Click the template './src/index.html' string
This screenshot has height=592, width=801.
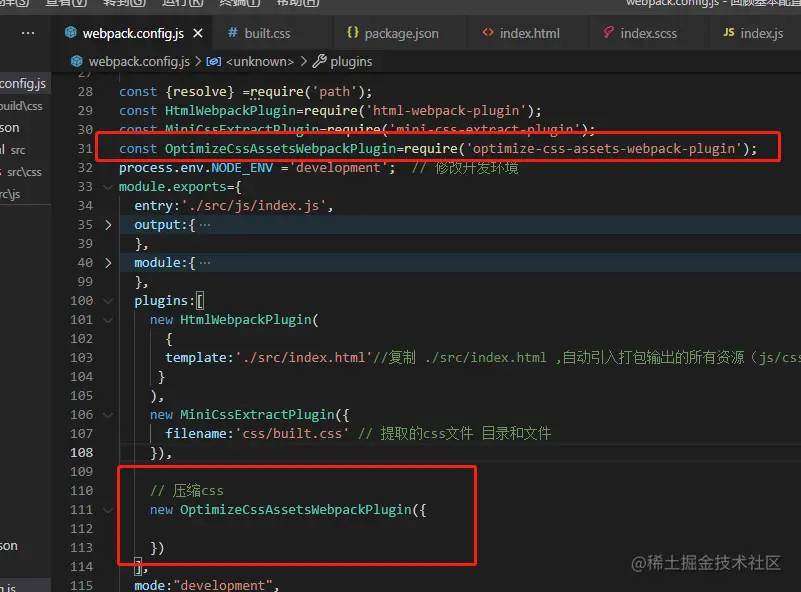(x=303, y=358)
